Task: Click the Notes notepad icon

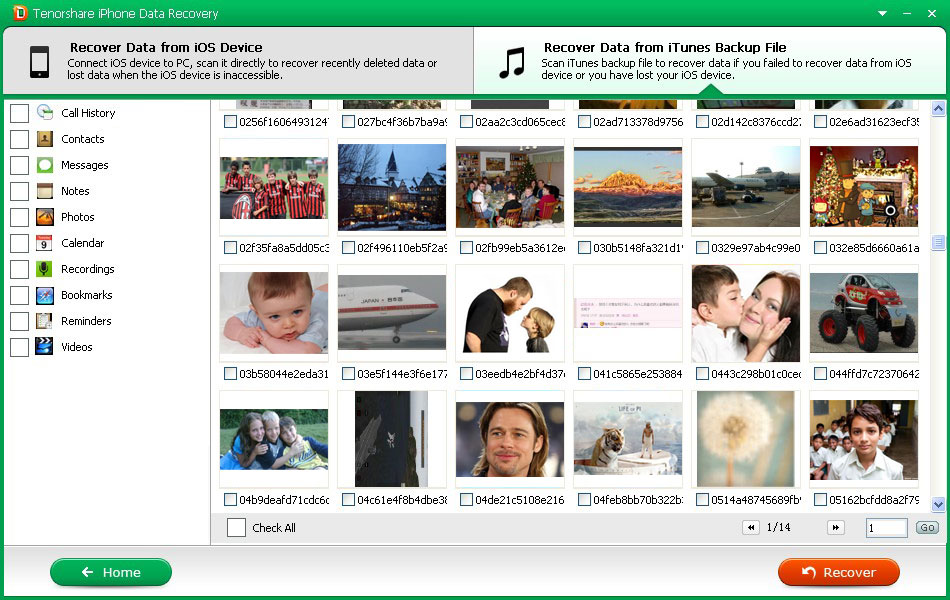Action: pyautogui.click(x=44, y=191)
